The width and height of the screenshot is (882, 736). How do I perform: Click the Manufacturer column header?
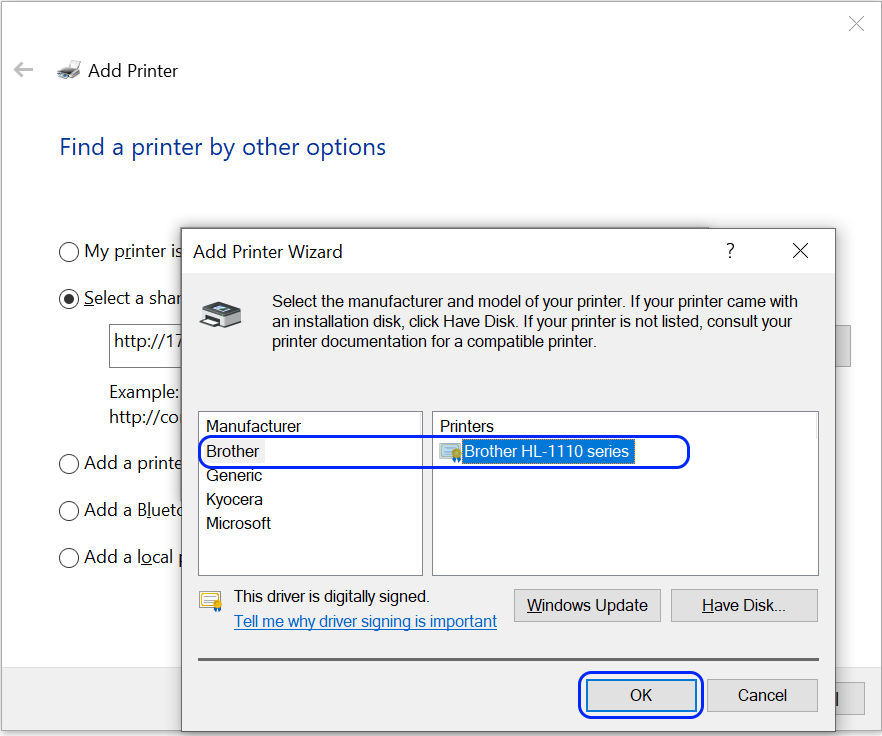[x=253, y=426]
